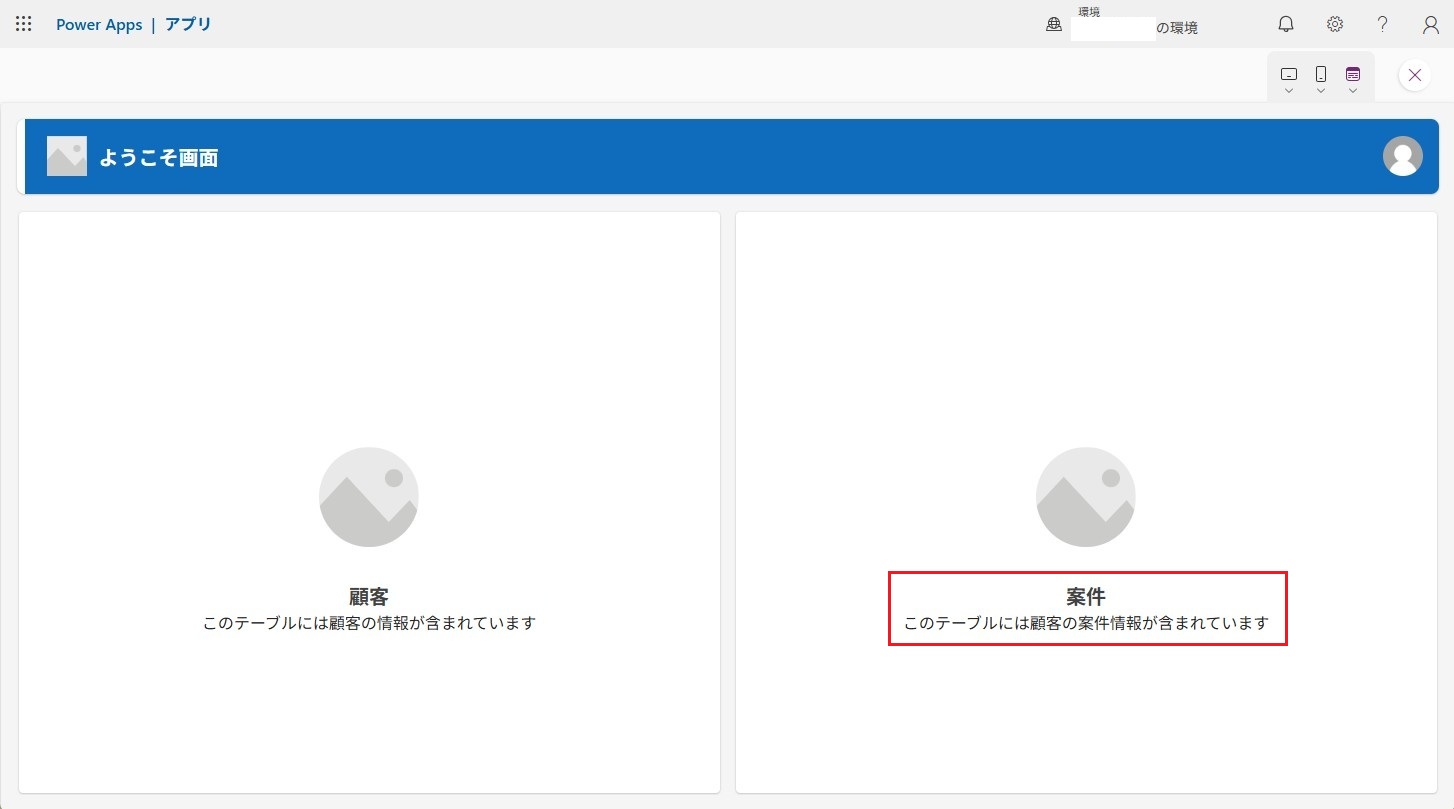
Task: Go to the アプリ breadcrumb link
Action: click(x=188, y=24)
